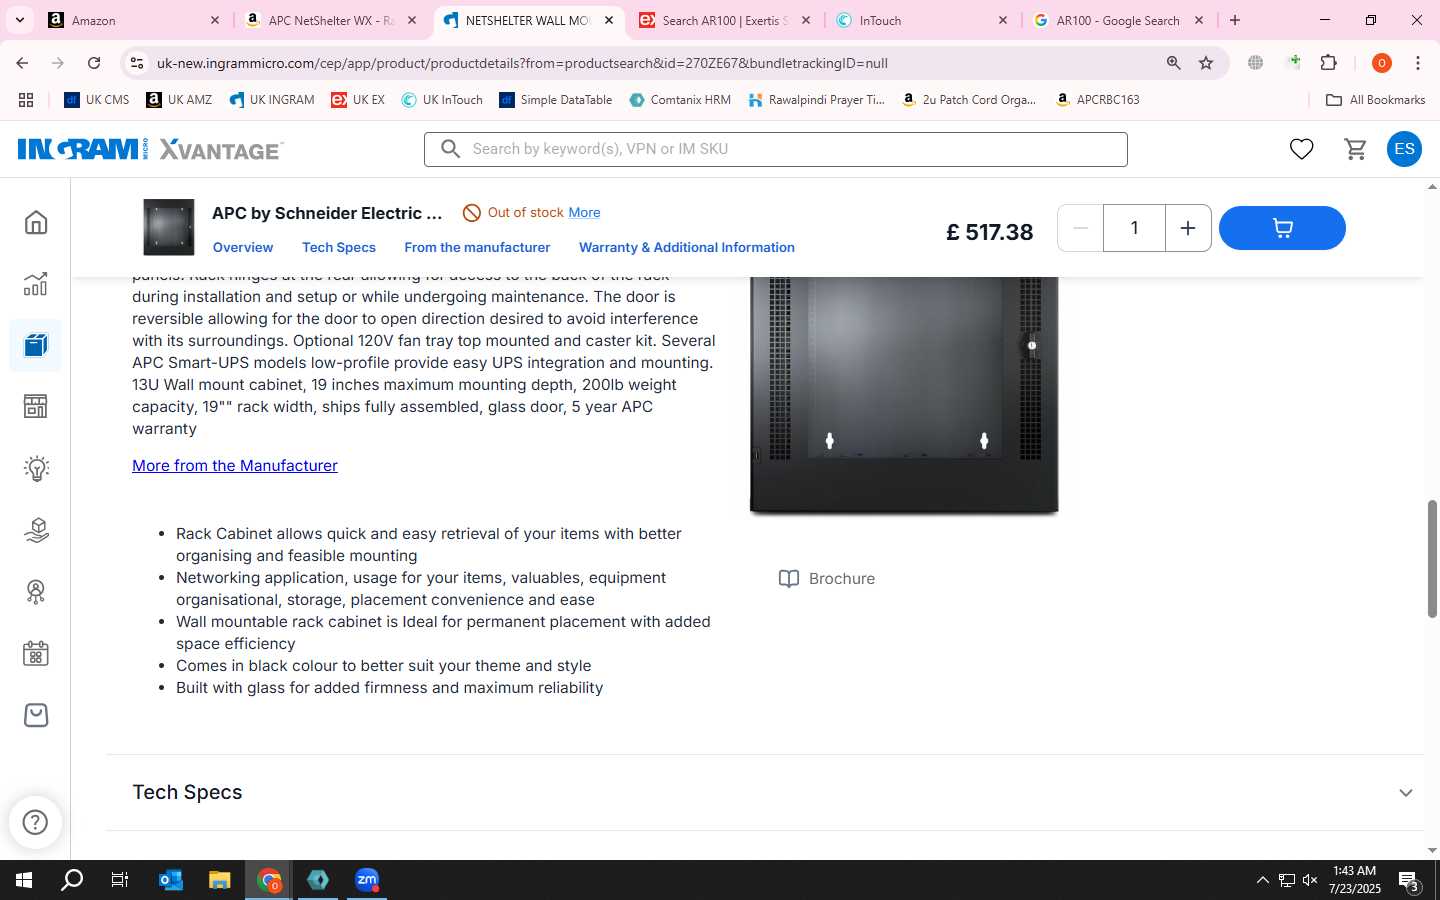Open File Explorer from the taskbar

220,880
